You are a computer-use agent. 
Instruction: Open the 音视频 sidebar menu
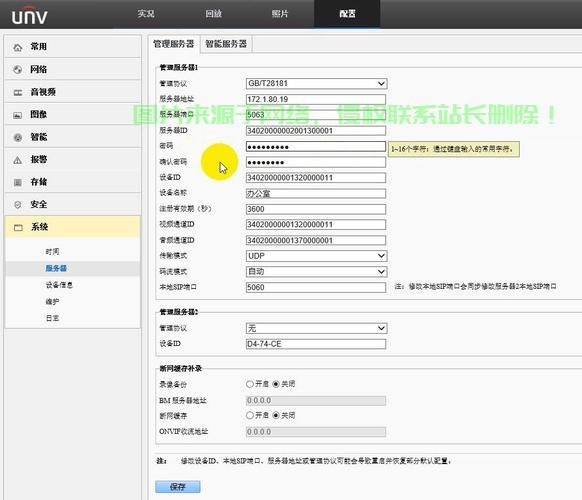click(x=73, y=92)
